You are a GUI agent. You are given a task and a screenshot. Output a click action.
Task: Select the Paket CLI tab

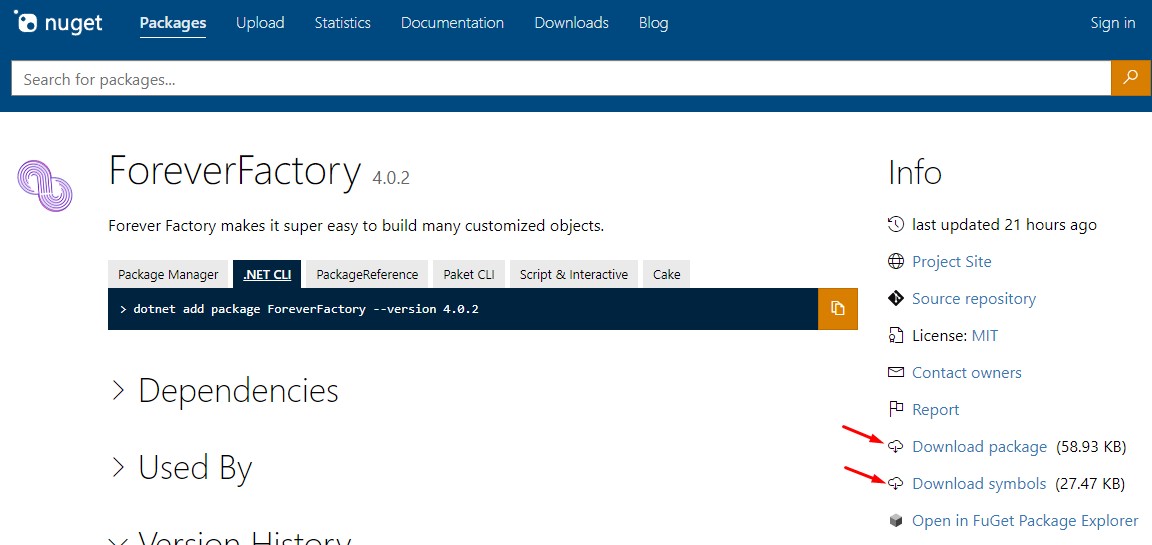click(469, 274)
